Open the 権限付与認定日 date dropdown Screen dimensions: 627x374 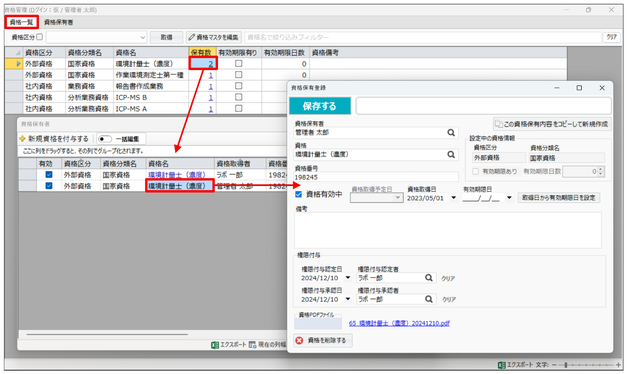pyautogui.click(x=347, y=278)
